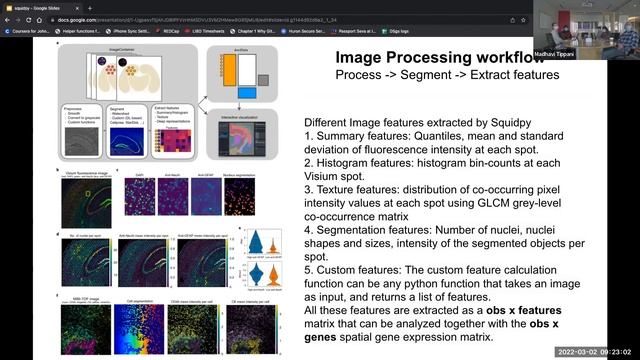Click the bold 'obs x features' text
The image size is (640, 360).
(x=524, y=310)
